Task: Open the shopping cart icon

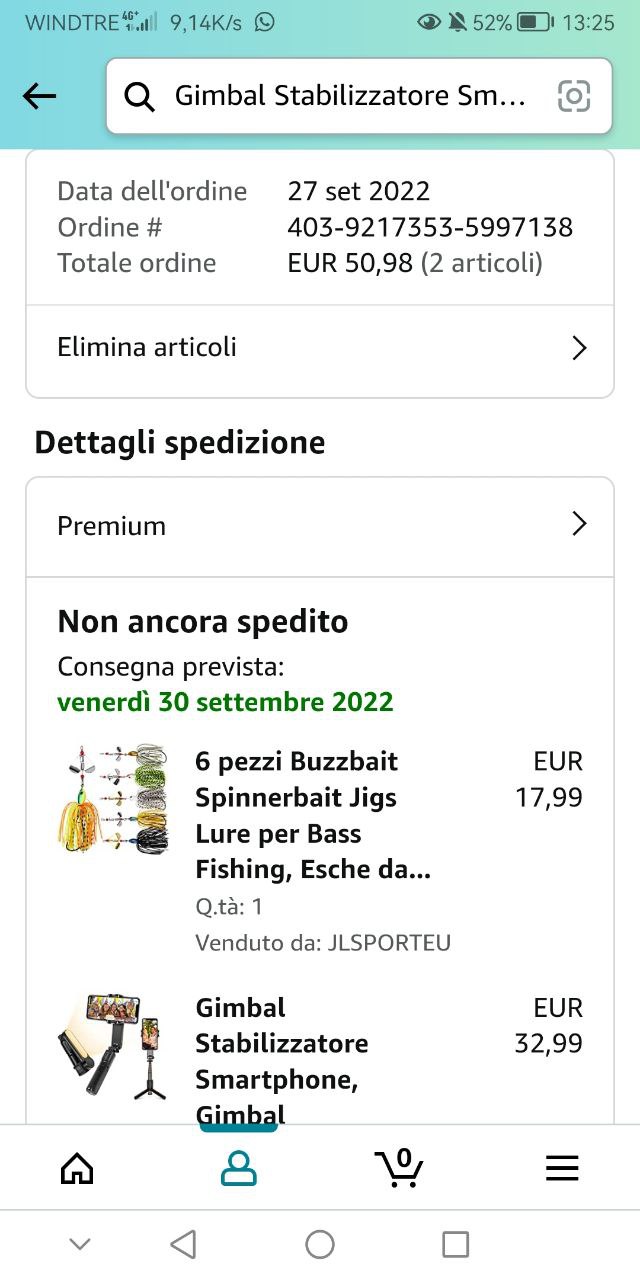Action: click(x=399, y=1167)
